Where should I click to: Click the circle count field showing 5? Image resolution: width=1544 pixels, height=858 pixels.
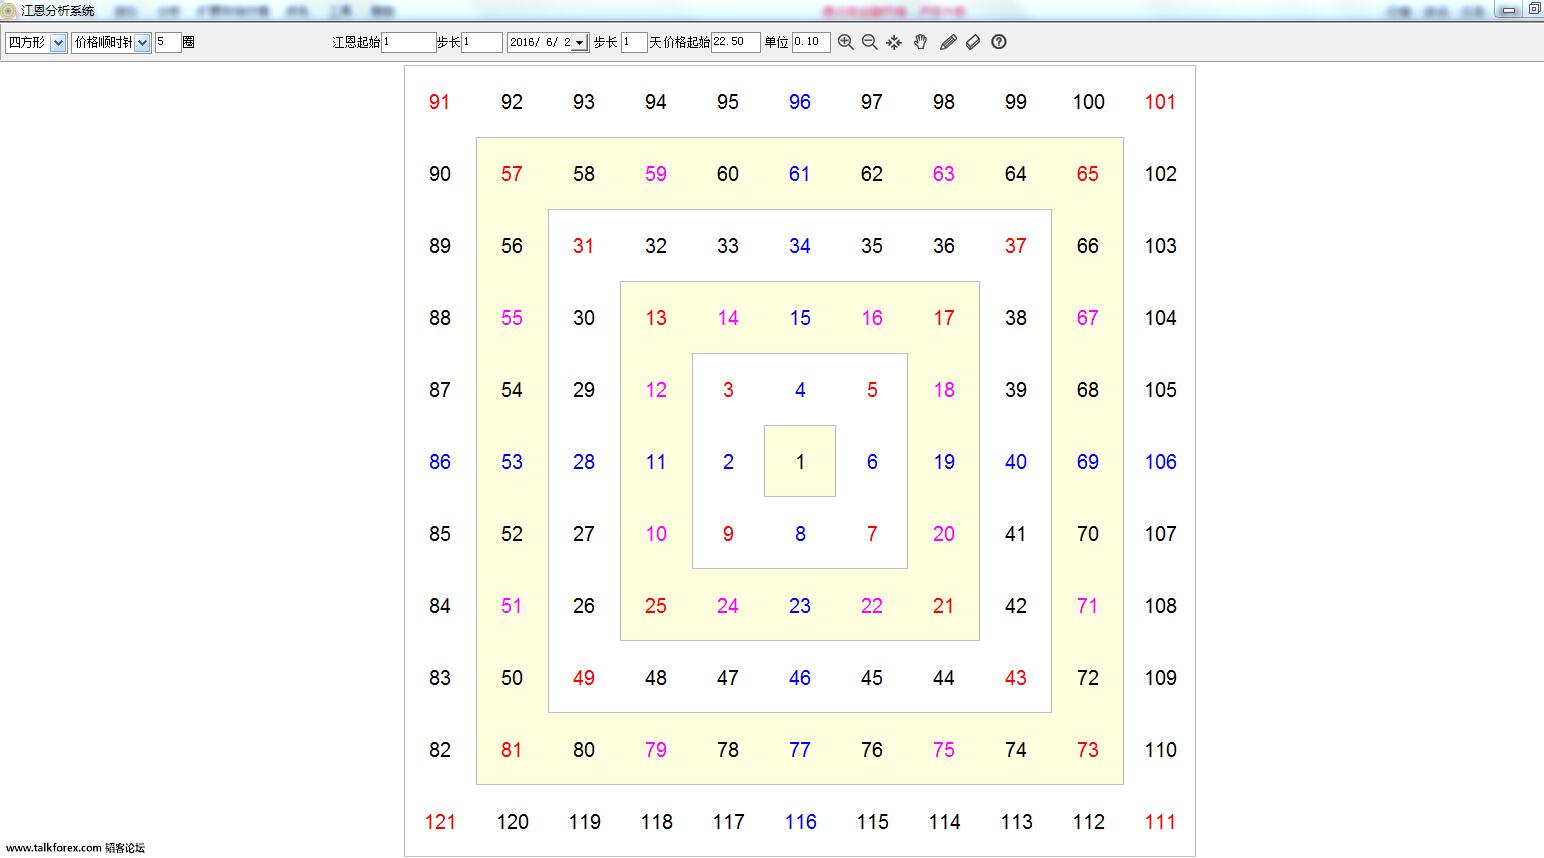tap(168, 43)
